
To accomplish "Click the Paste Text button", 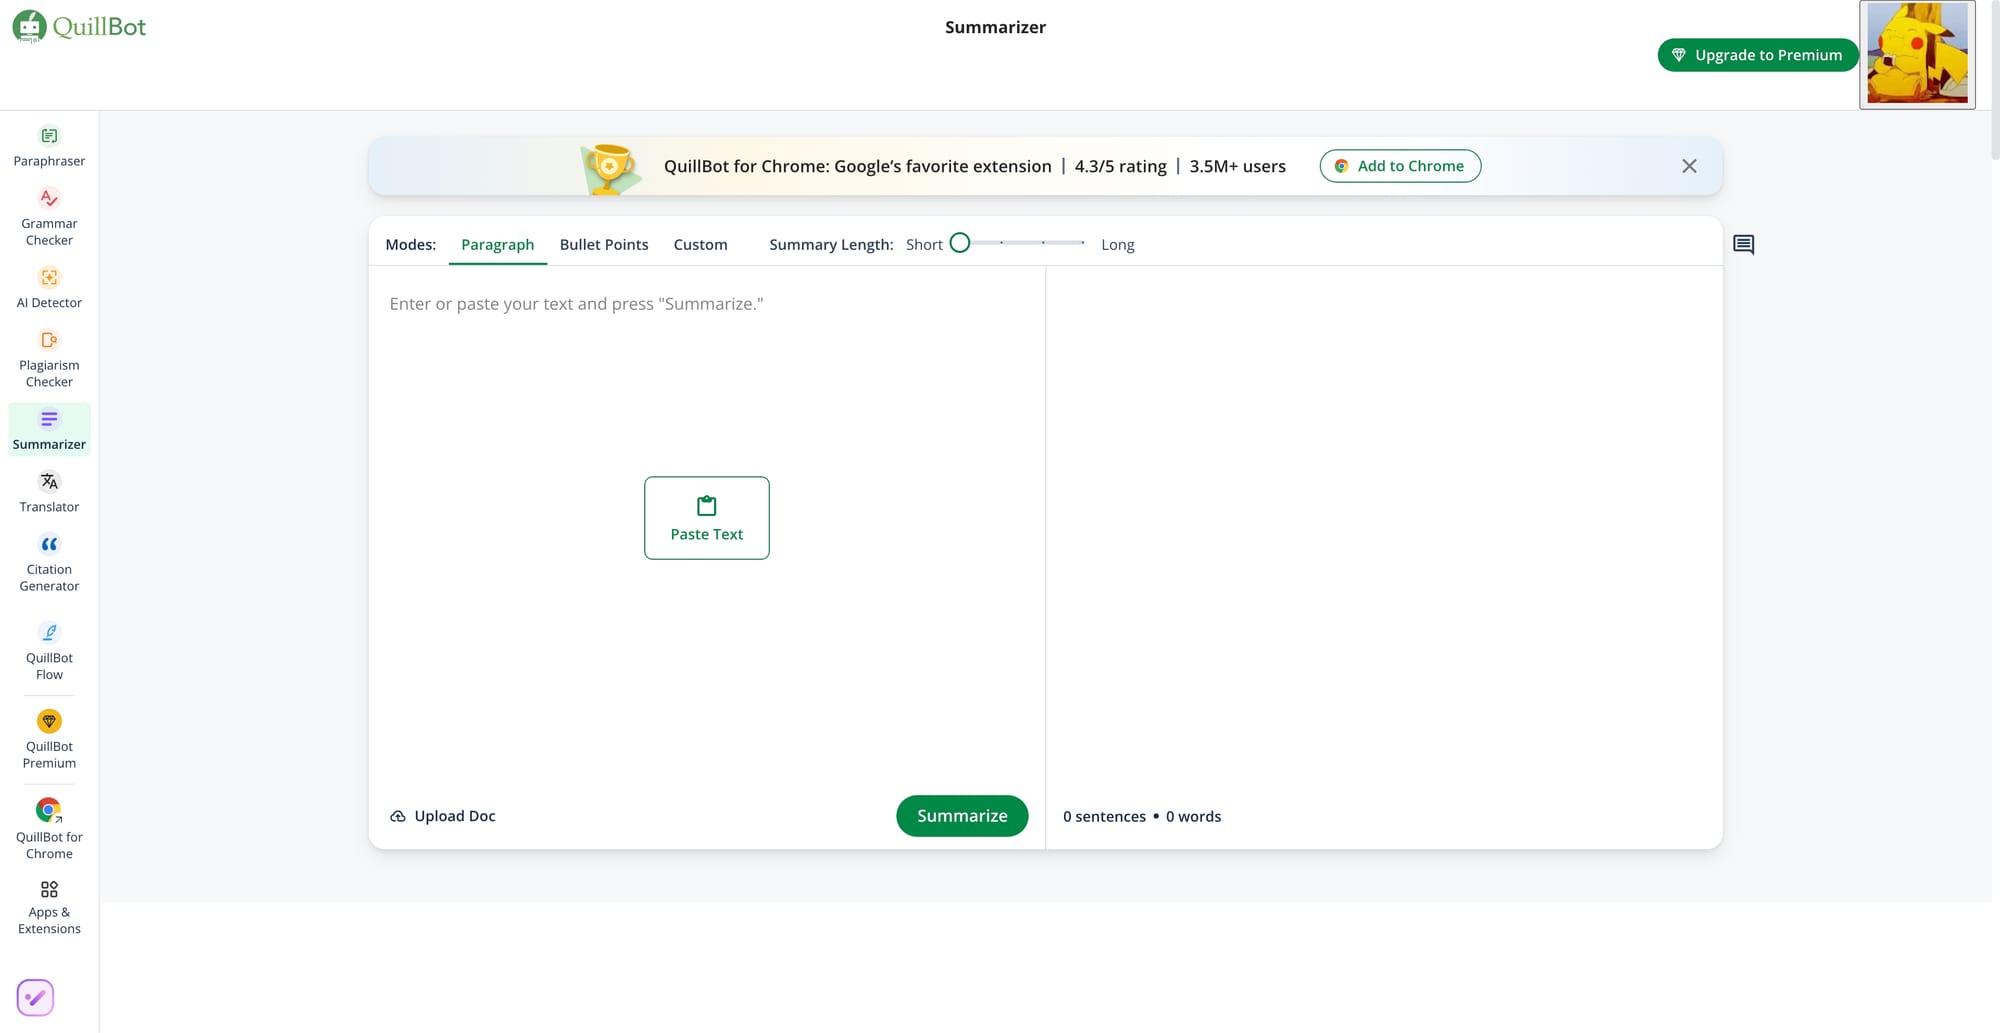I will pos(707,518).
